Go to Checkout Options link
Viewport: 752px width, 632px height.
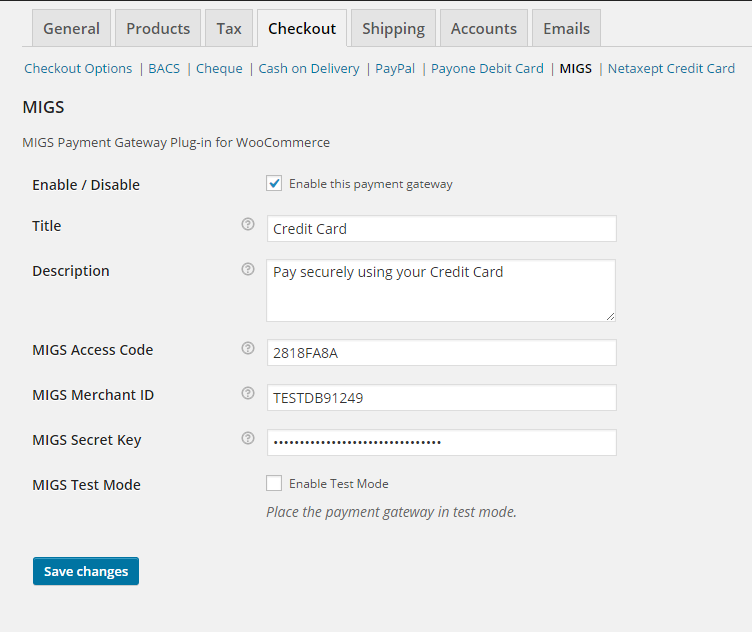[x=78, y=69]
